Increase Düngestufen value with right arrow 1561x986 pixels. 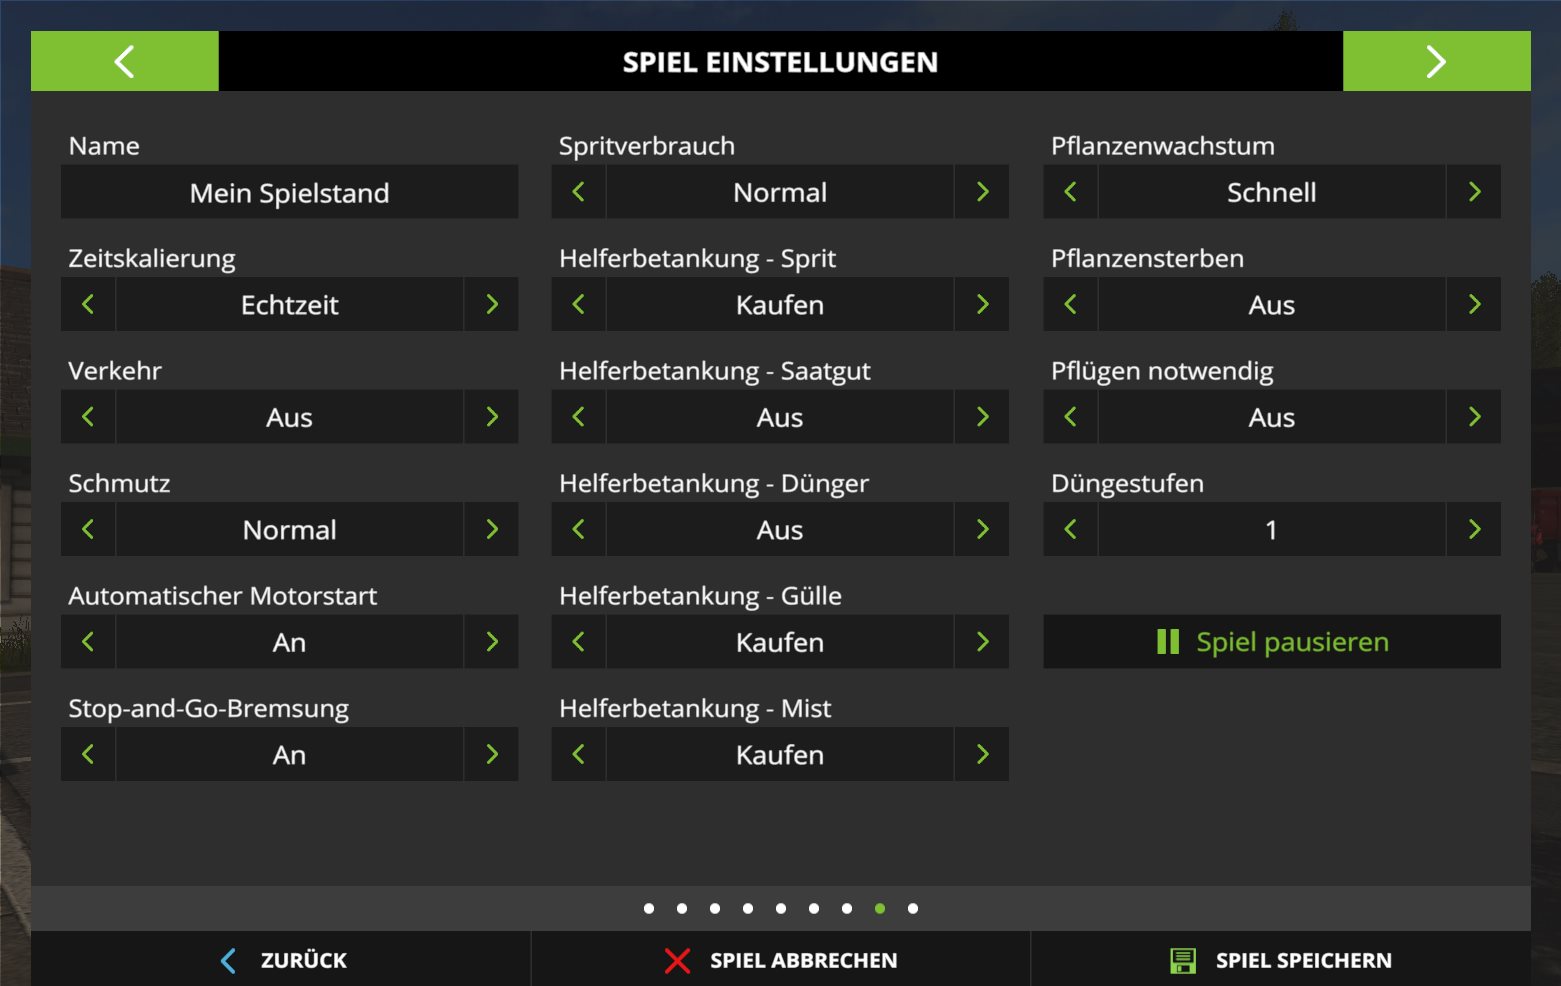pos(1474,530)
